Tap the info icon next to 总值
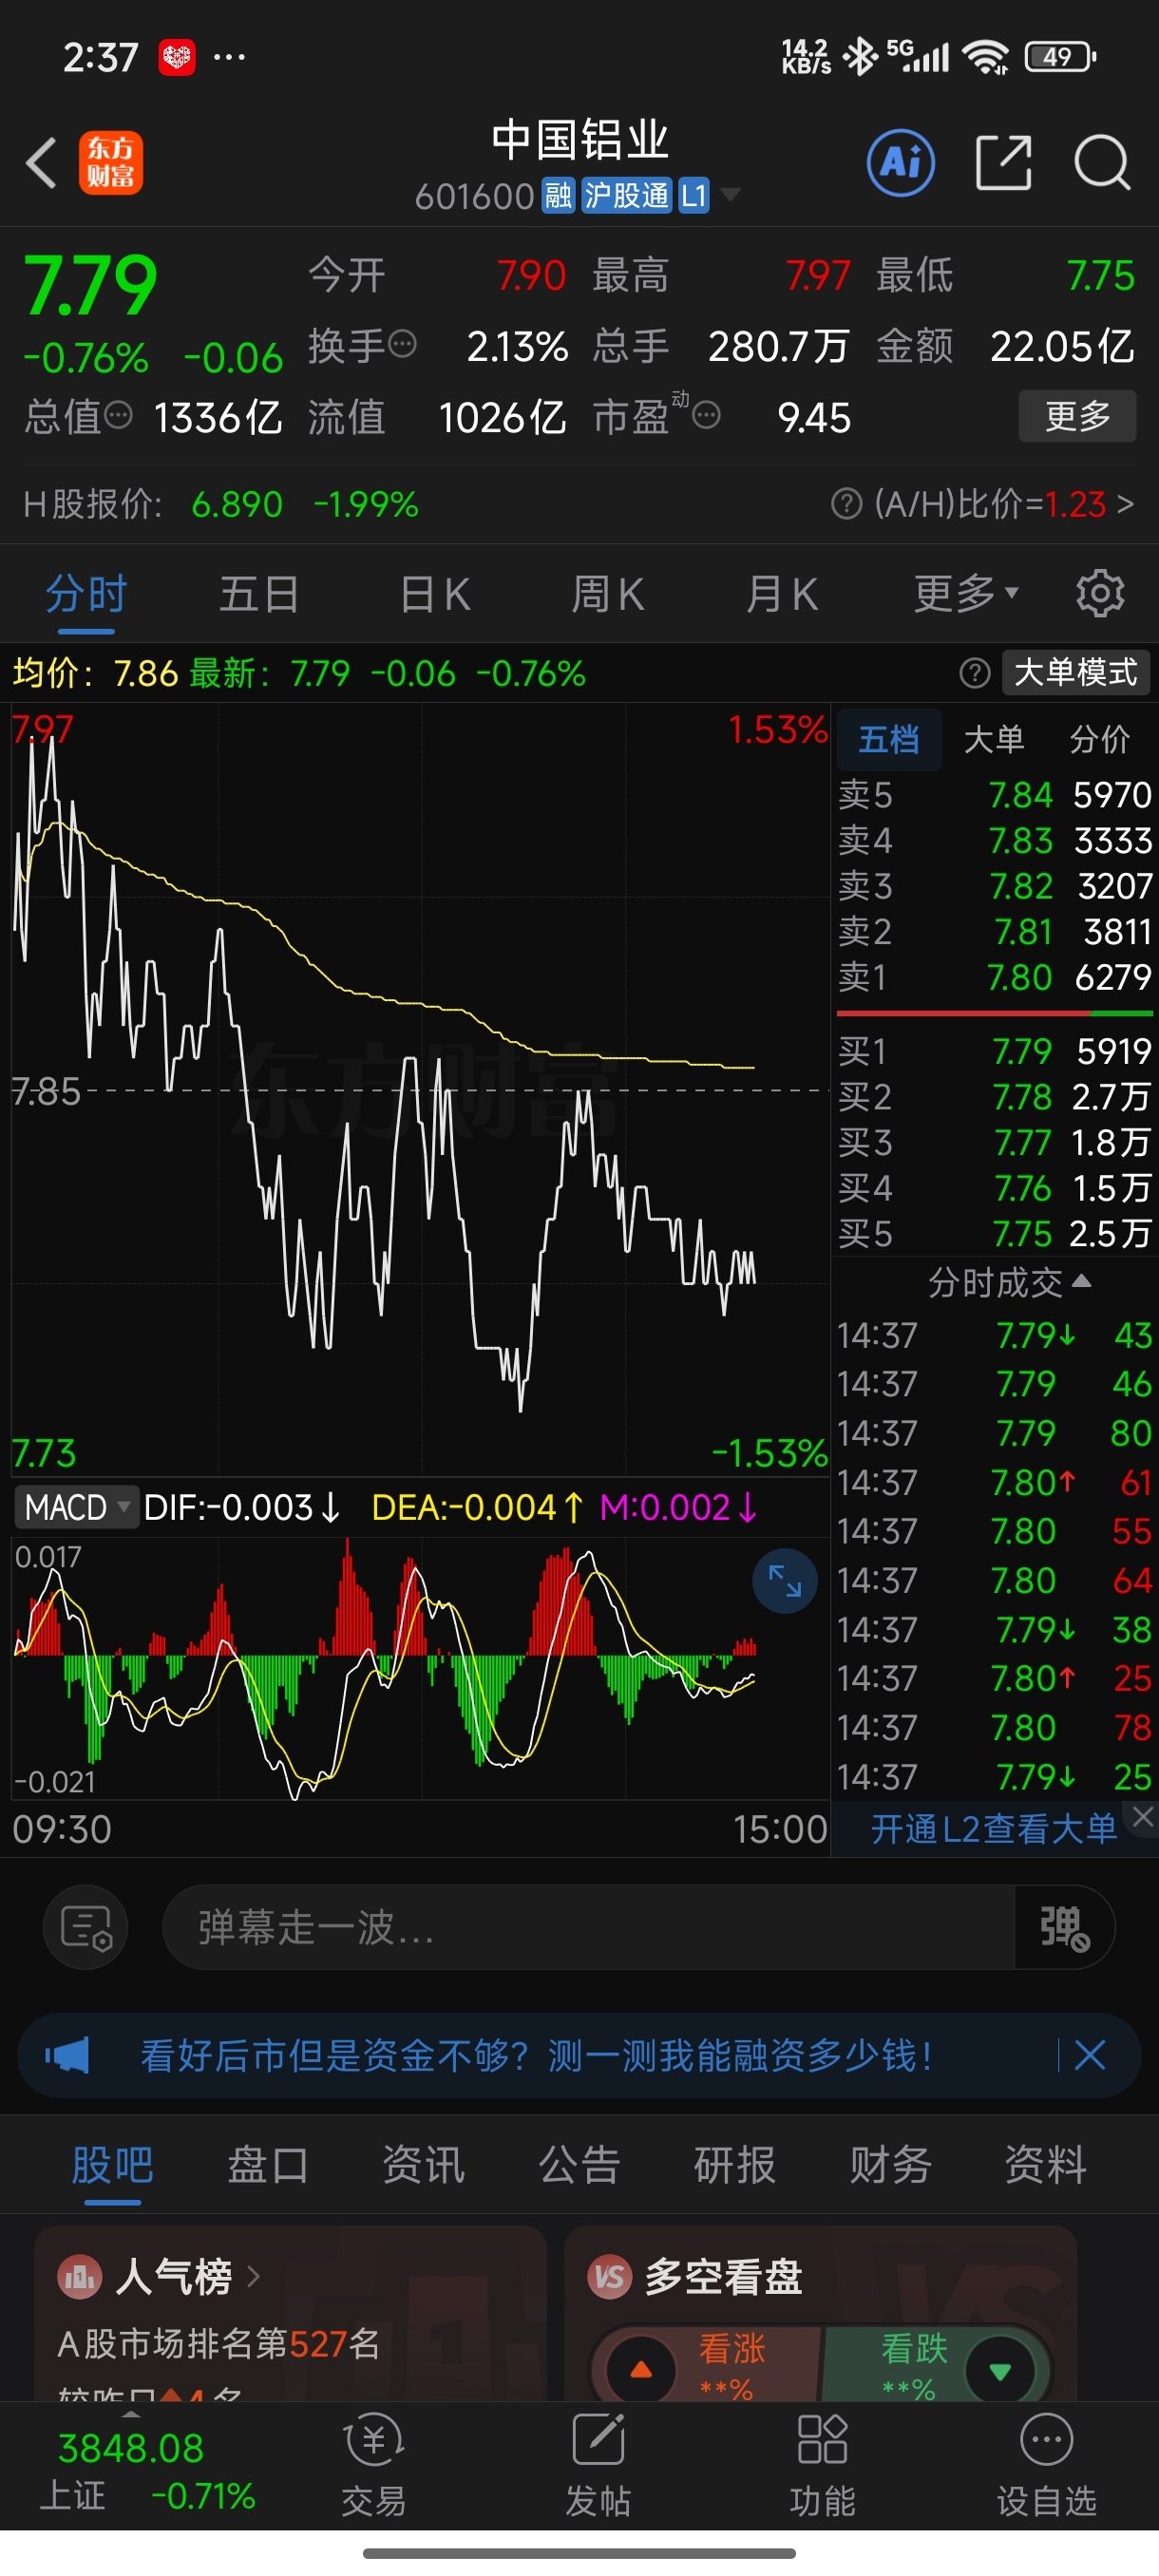 pyautogui.click(x=118, y=416)
